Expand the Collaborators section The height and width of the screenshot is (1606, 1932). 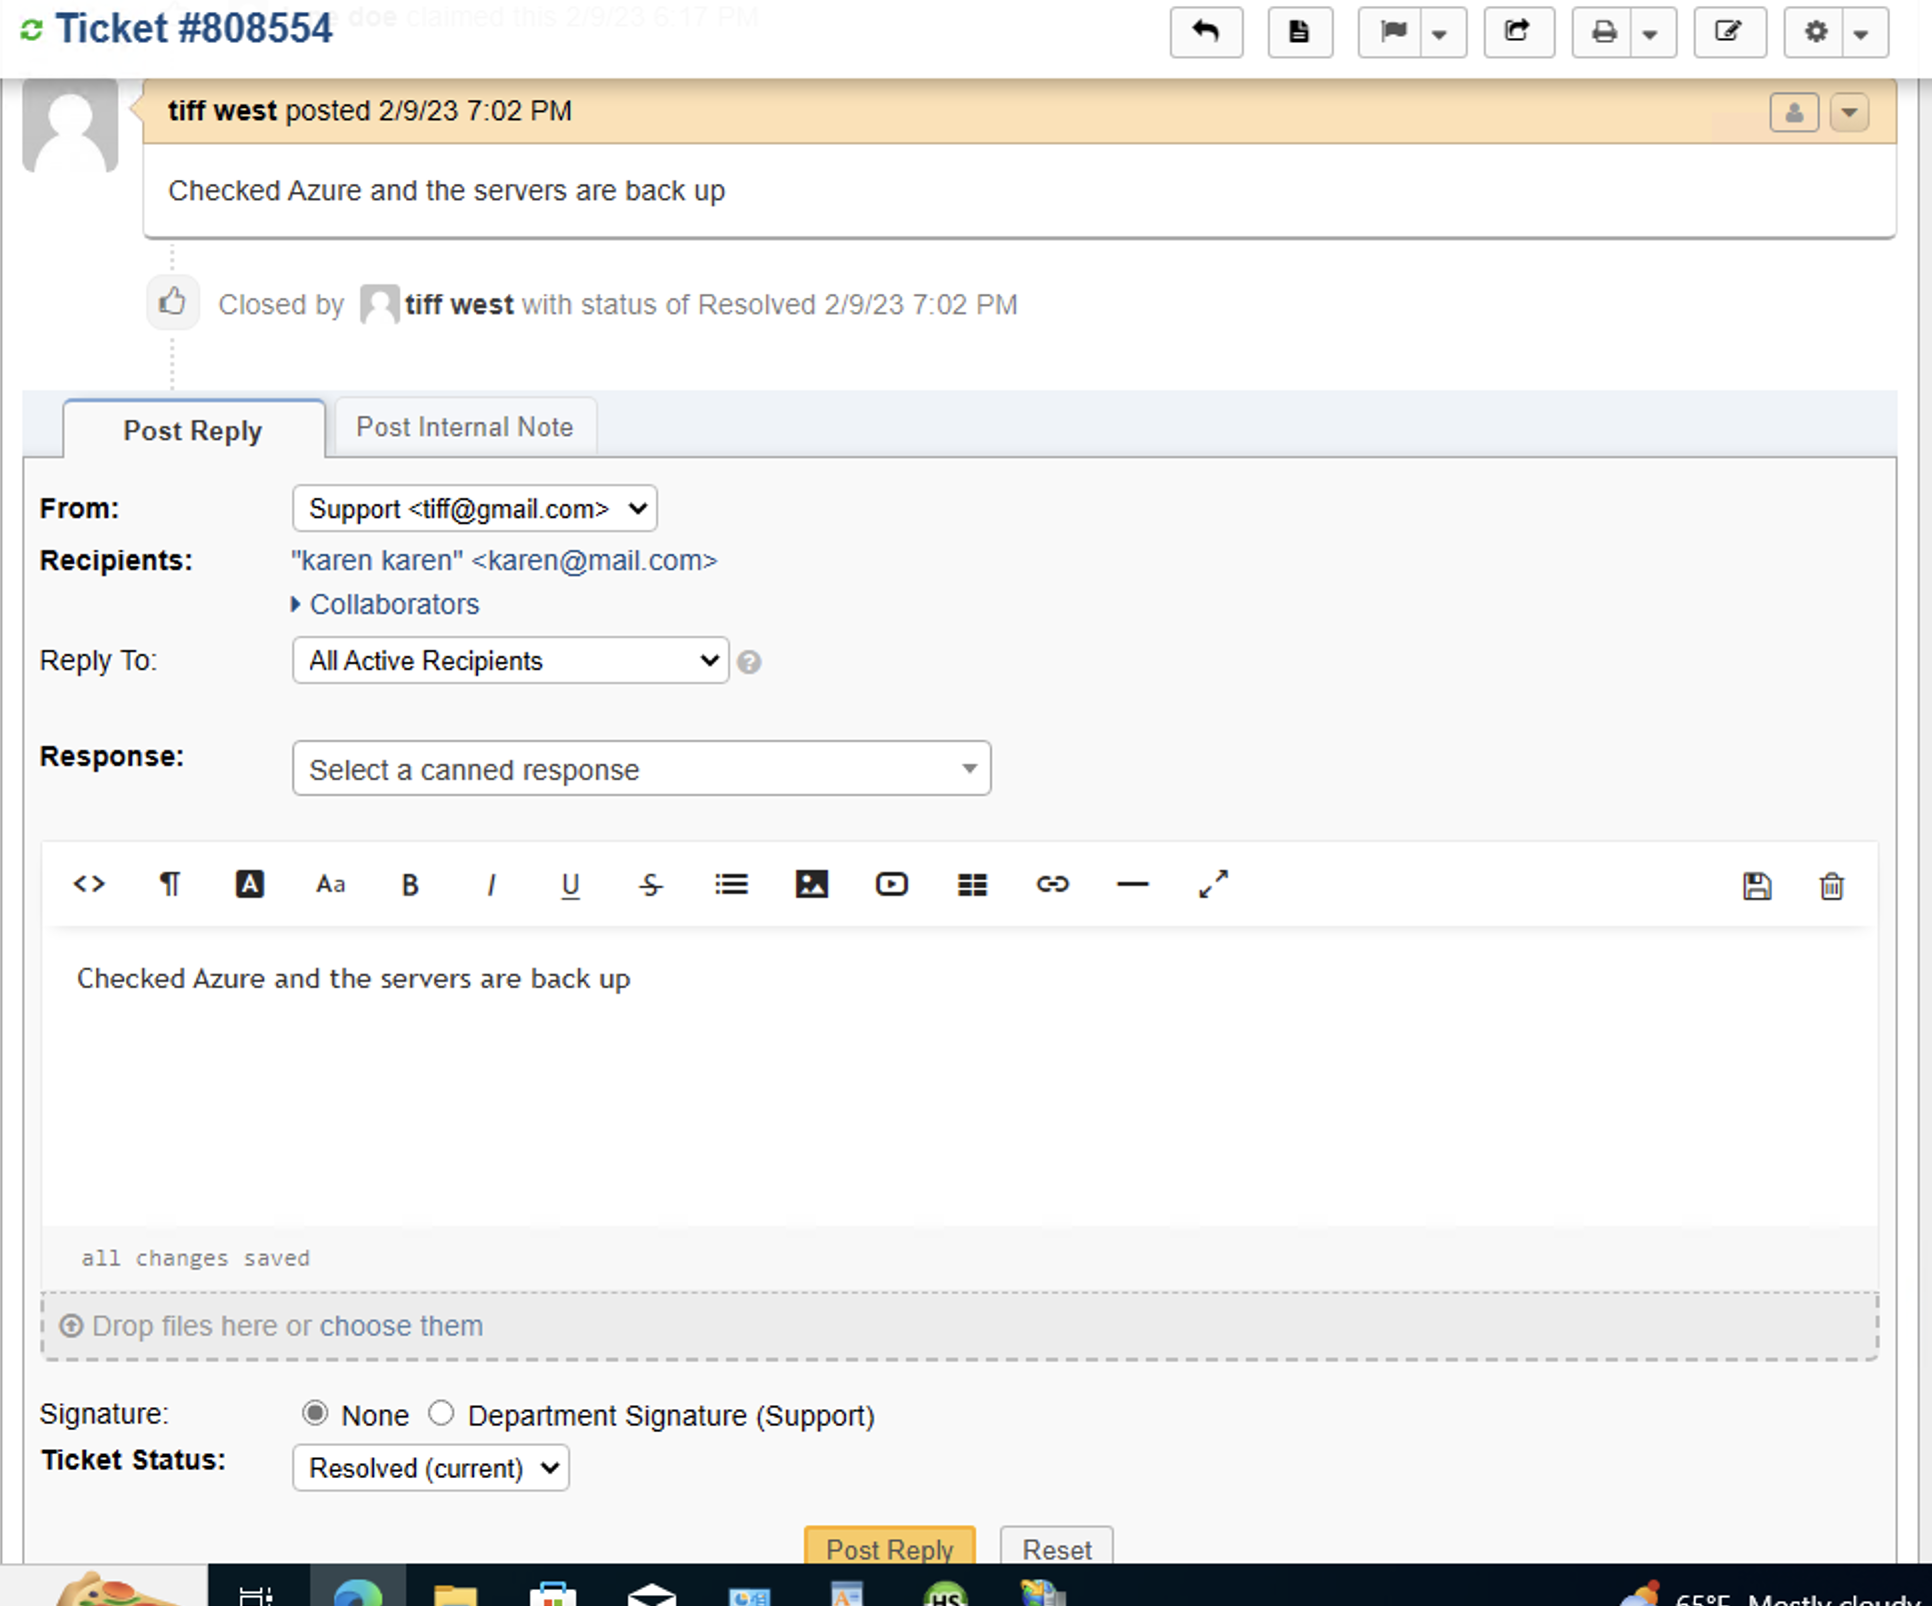[x=393, y=604]
